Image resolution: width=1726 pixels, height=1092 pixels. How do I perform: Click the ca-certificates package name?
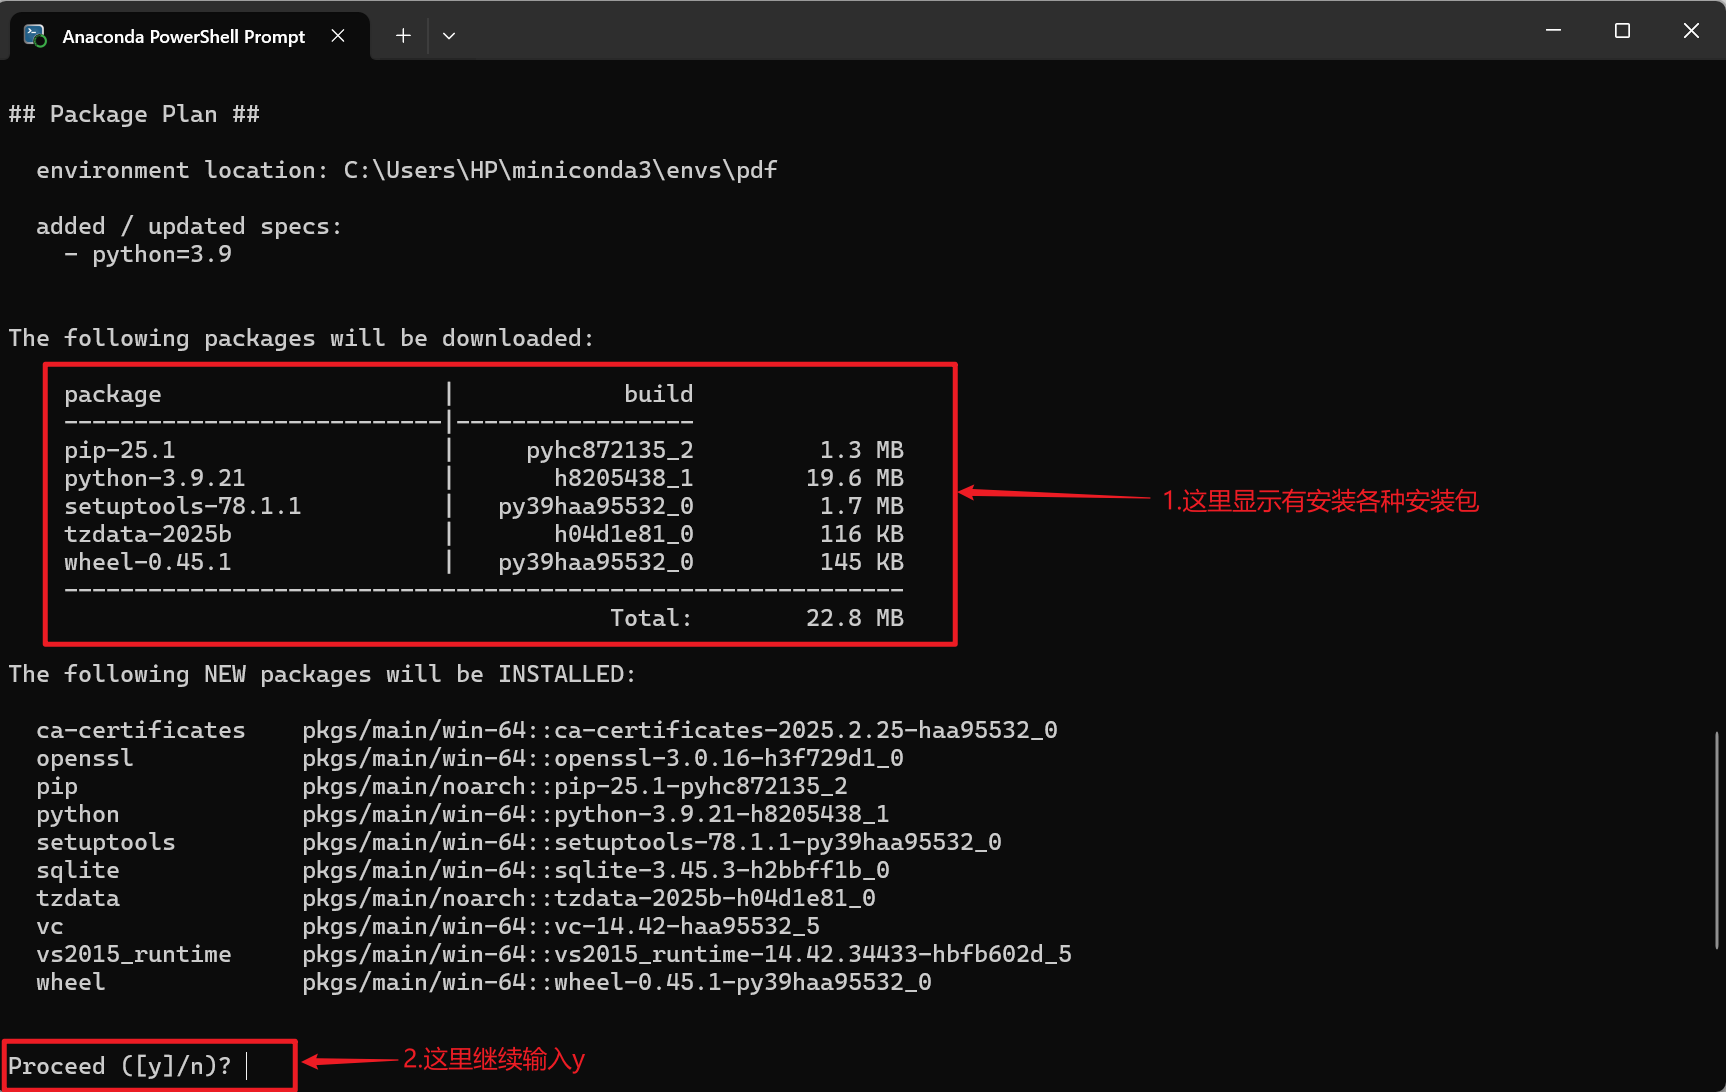point(141,730)
